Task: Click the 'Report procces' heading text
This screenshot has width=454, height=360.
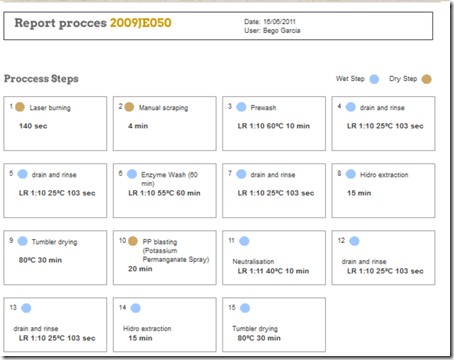Action: 60,23
